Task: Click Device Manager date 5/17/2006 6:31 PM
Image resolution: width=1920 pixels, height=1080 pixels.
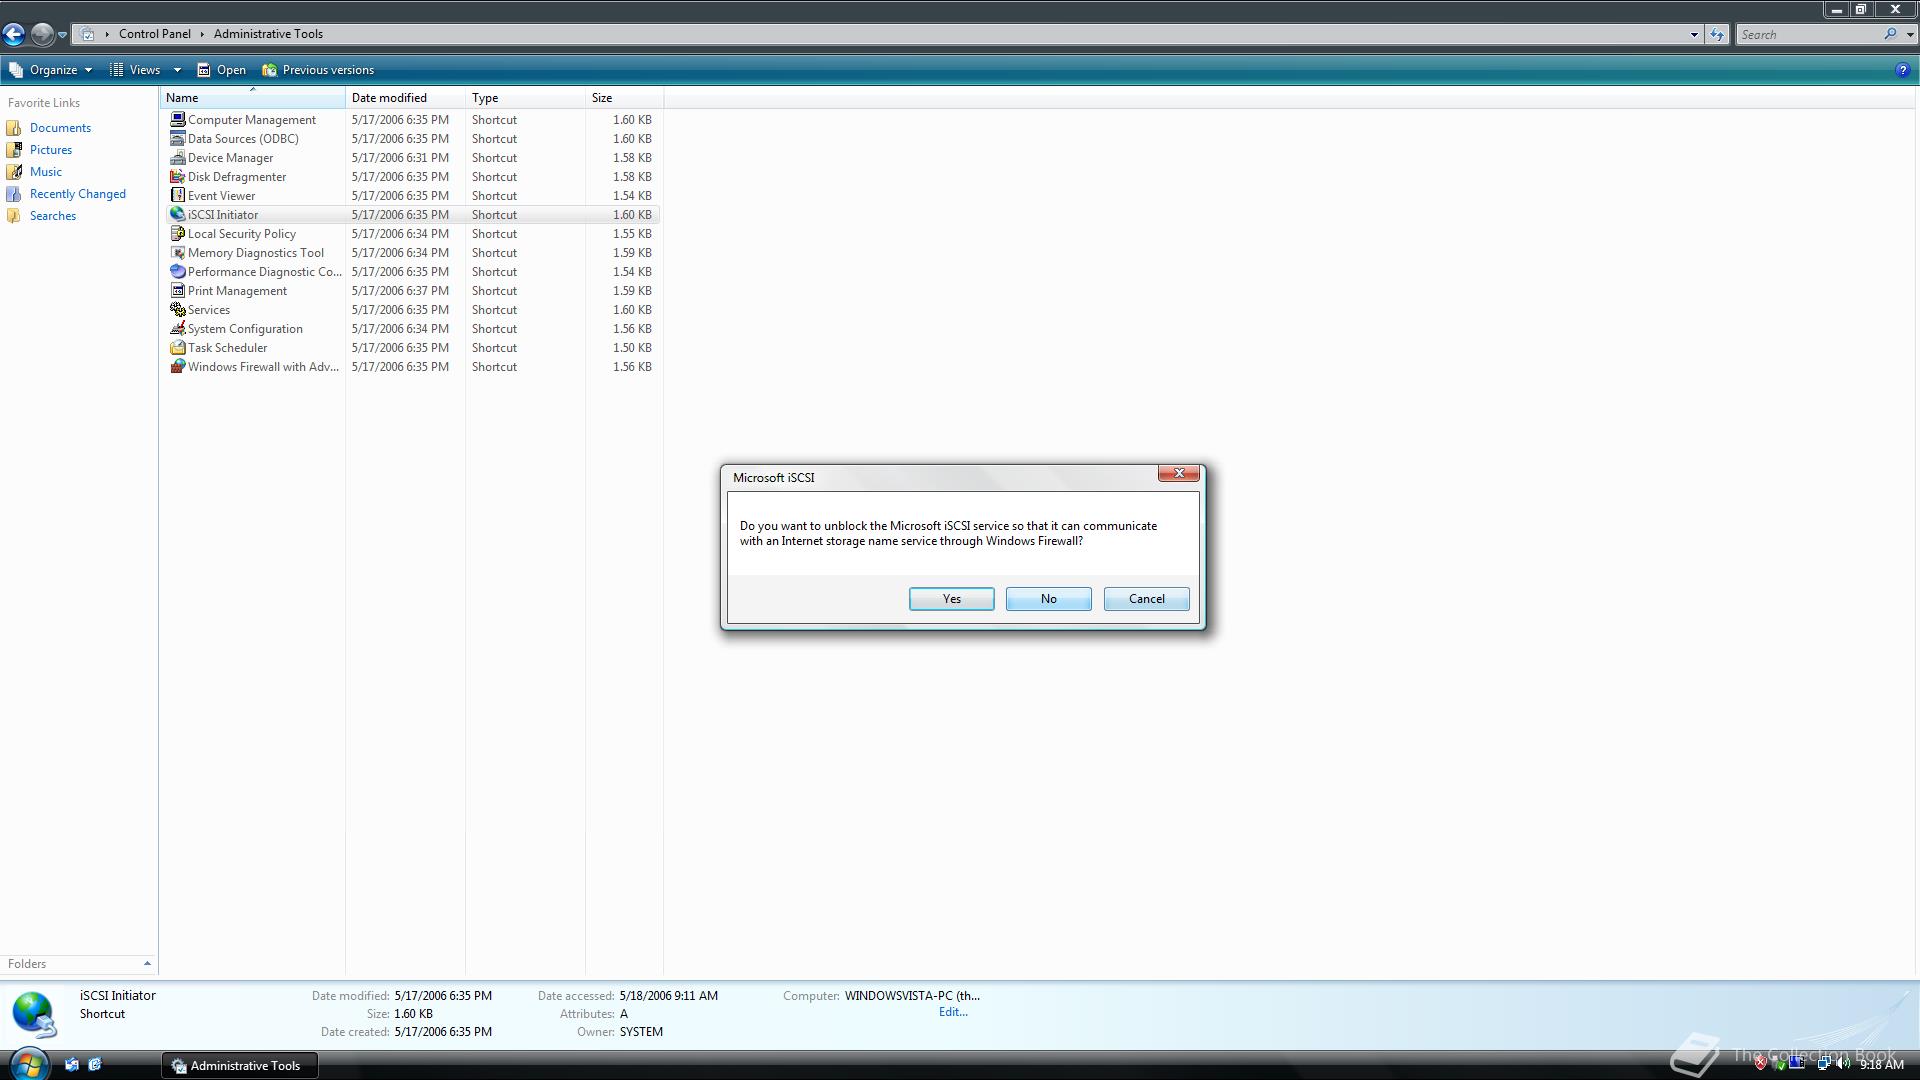Action: pyautogui.click(x=400, y=158)
